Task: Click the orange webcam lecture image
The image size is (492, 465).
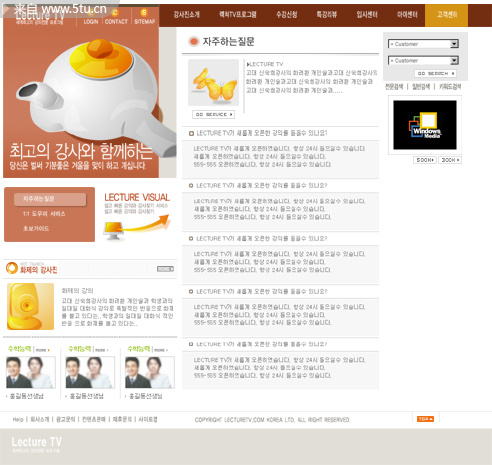Action: pos(30,306)
